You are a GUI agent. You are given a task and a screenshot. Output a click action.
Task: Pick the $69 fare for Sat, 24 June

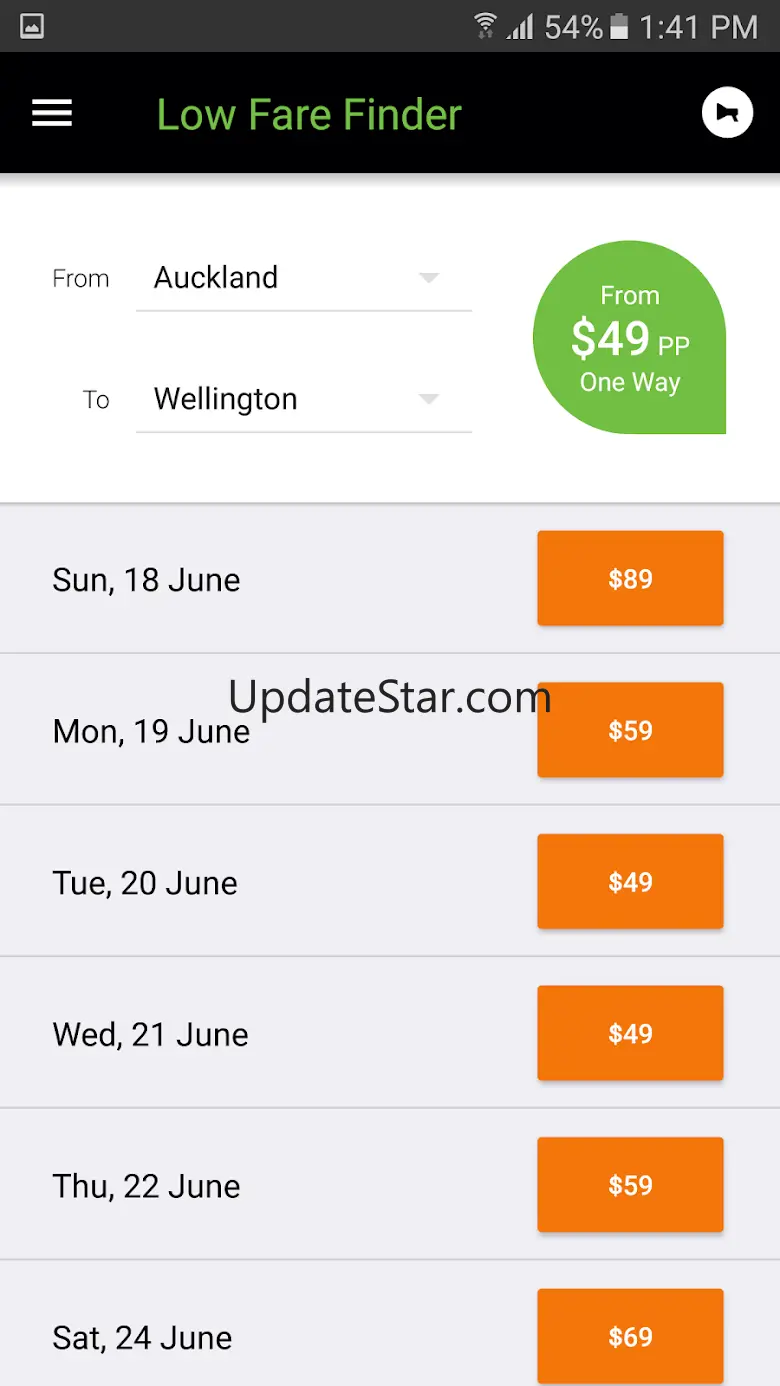(630, 1336)
